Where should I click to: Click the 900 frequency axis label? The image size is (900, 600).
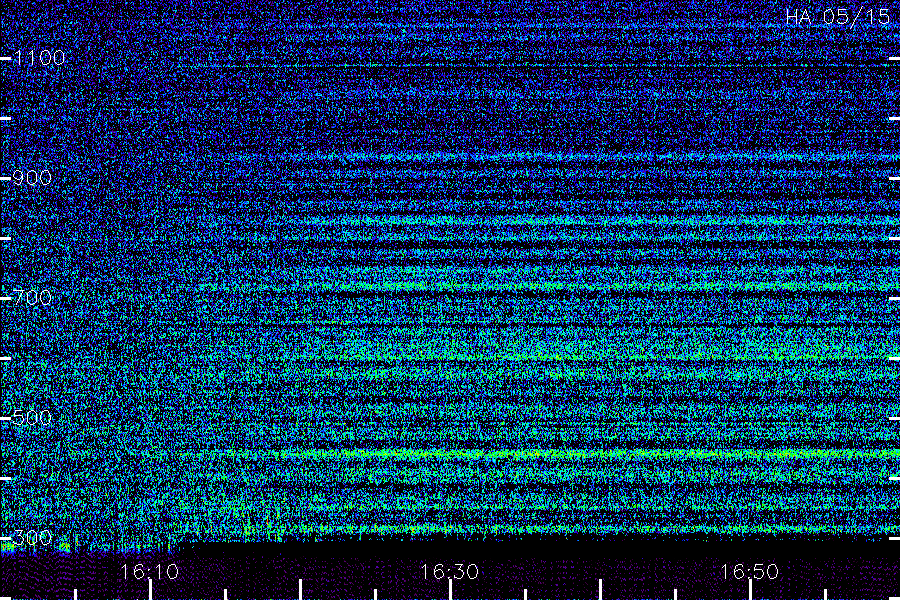coord(32,178)
